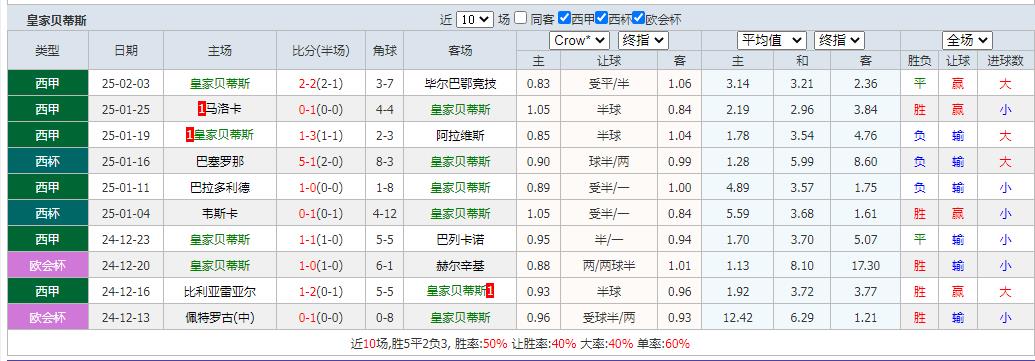Screen dimensions: 1035x361
Task: Click the red card badge beside 马洛卡
Action: click(x=201, y=110)
